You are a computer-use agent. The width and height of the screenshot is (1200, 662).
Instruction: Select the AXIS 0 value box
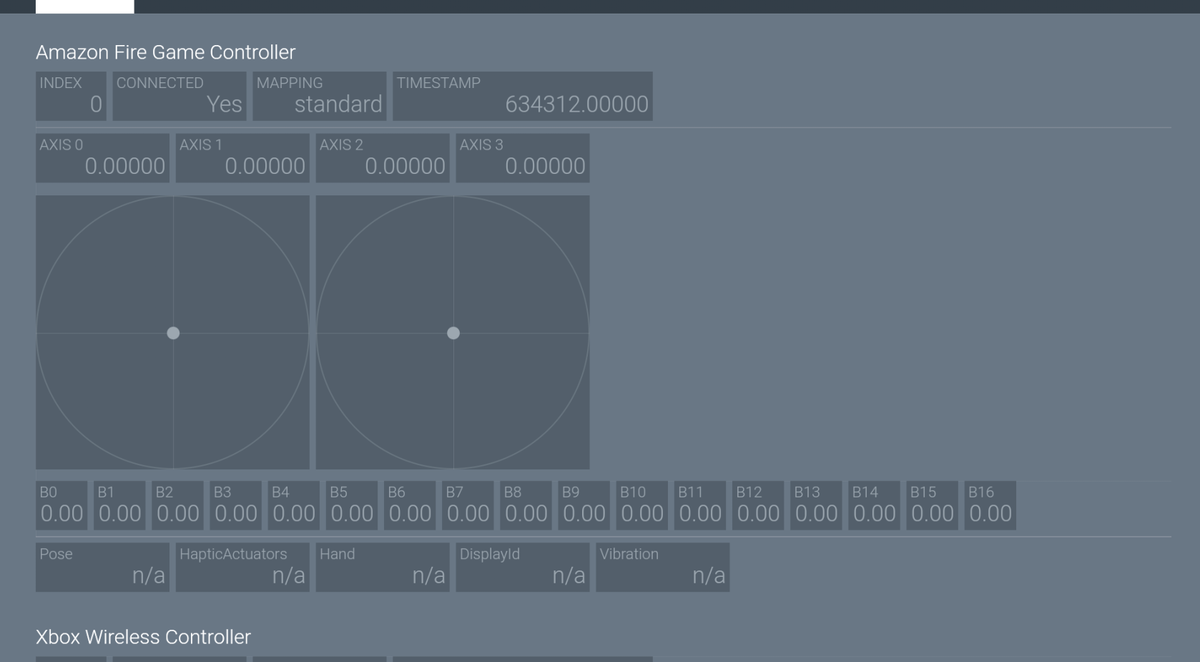point(103,158)
